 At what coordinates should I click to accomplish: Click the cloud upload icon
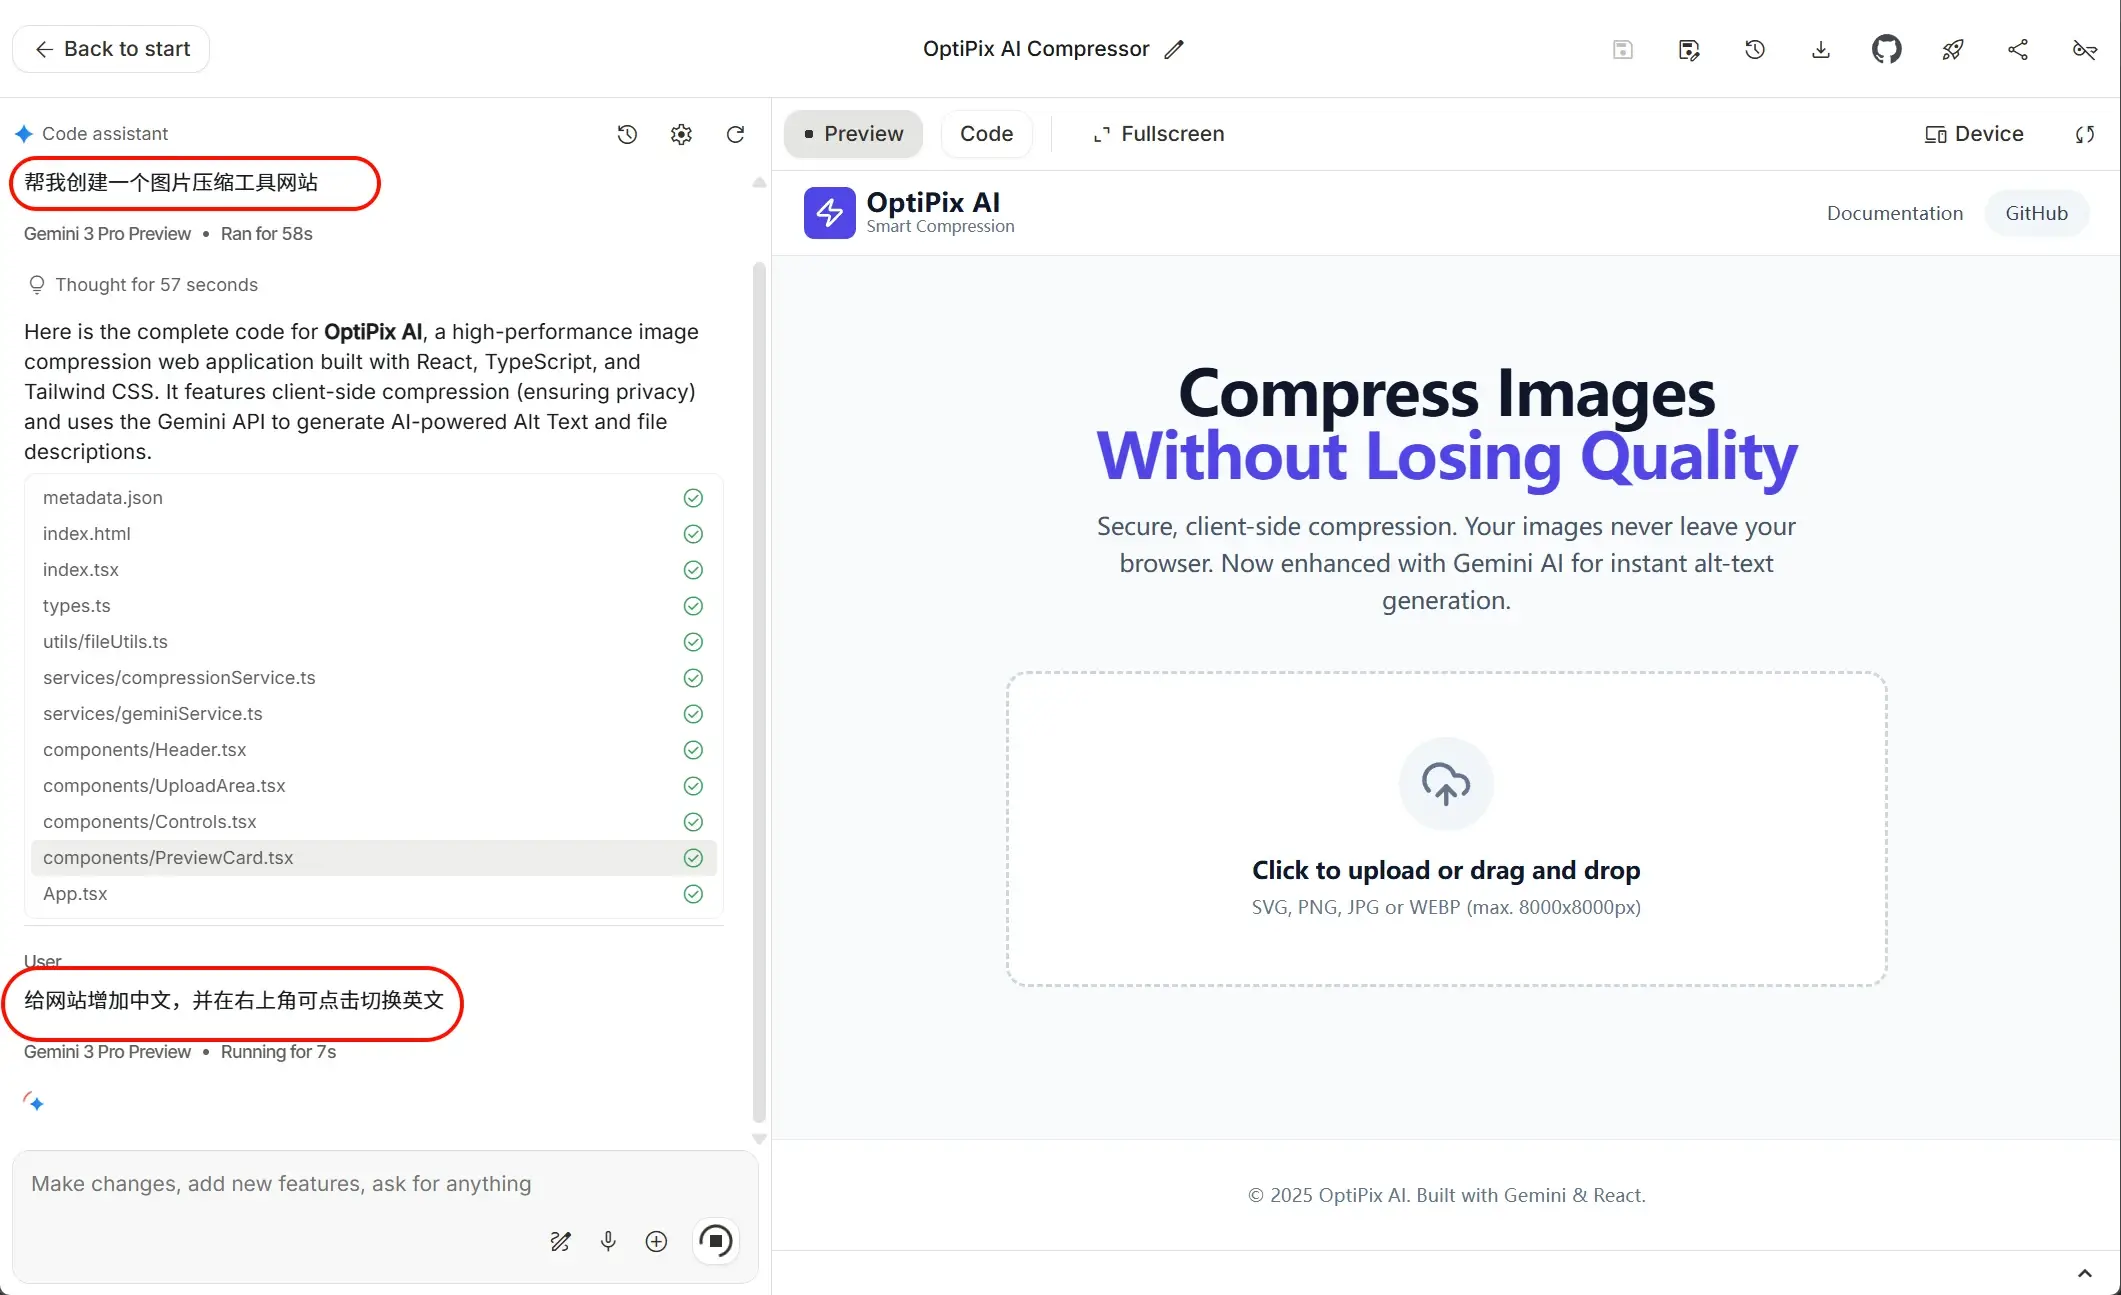pyautogui.click(x=1446, y=784)
